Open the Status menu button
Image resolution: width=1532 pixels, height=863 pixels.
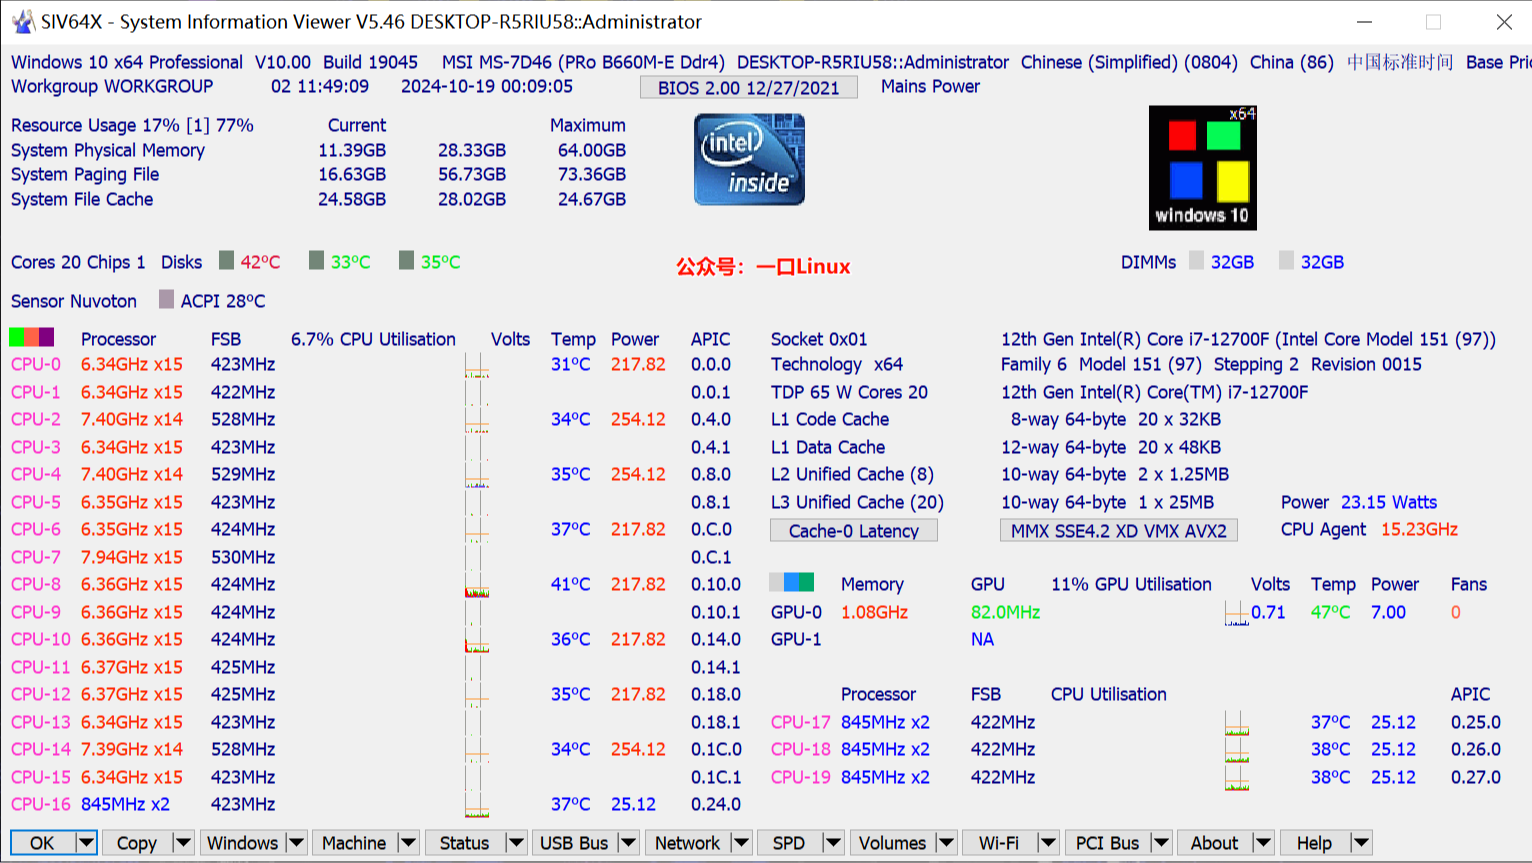coord(465,843)
